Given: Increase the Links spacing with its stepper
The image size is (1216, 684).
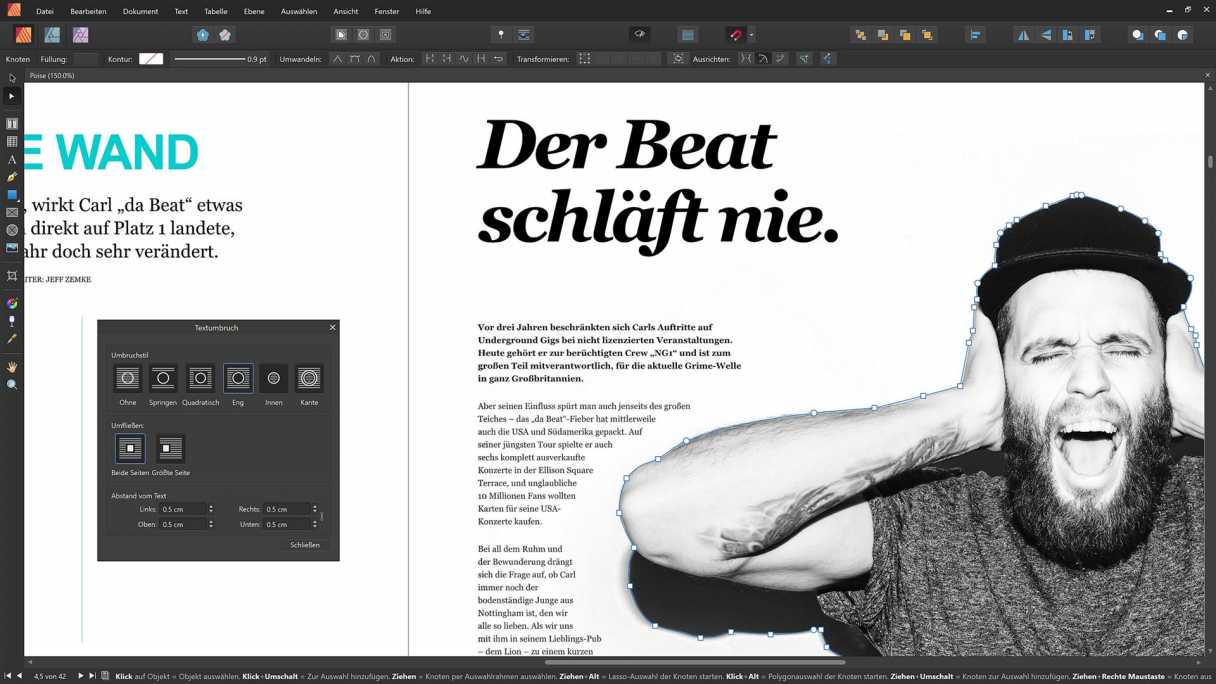Looking at the screenshot, I should coord(213,506).
